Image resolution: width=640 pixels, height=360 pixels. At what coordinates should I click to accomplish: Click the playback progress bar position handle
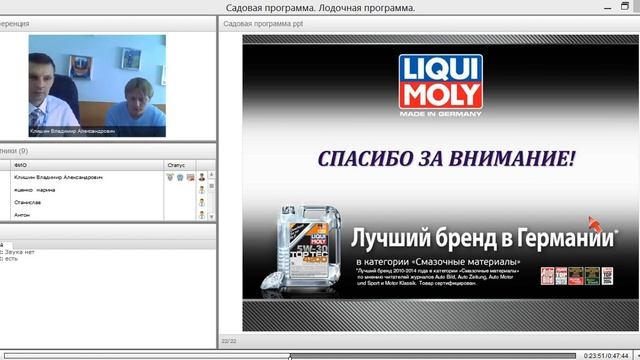click(290, 356)
